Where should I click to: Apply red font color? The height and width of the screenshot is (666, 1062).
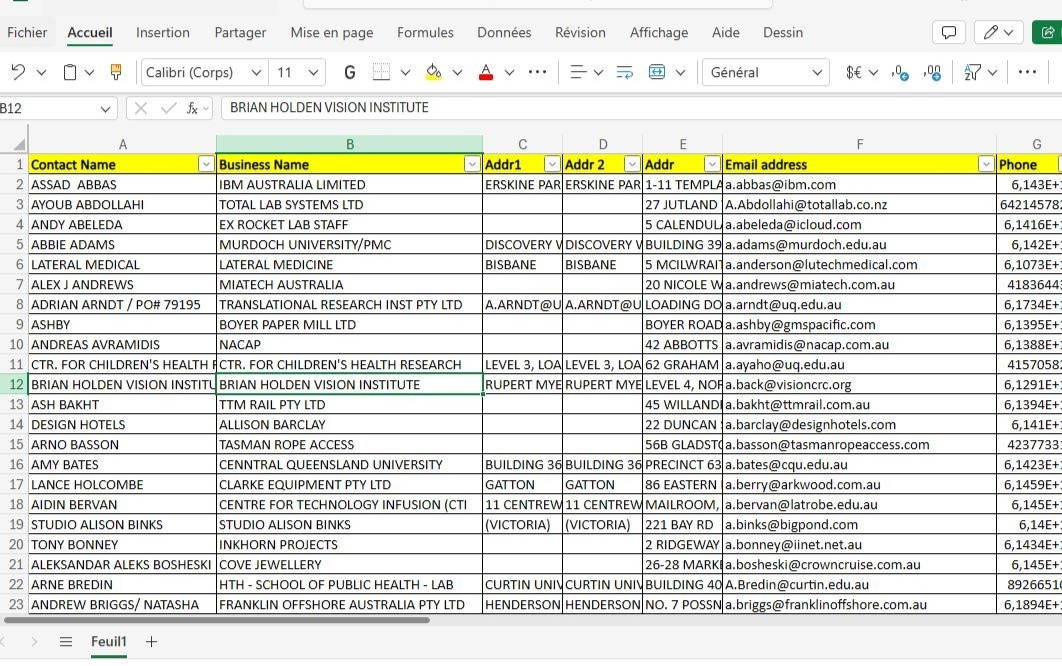tap(486, 72)
